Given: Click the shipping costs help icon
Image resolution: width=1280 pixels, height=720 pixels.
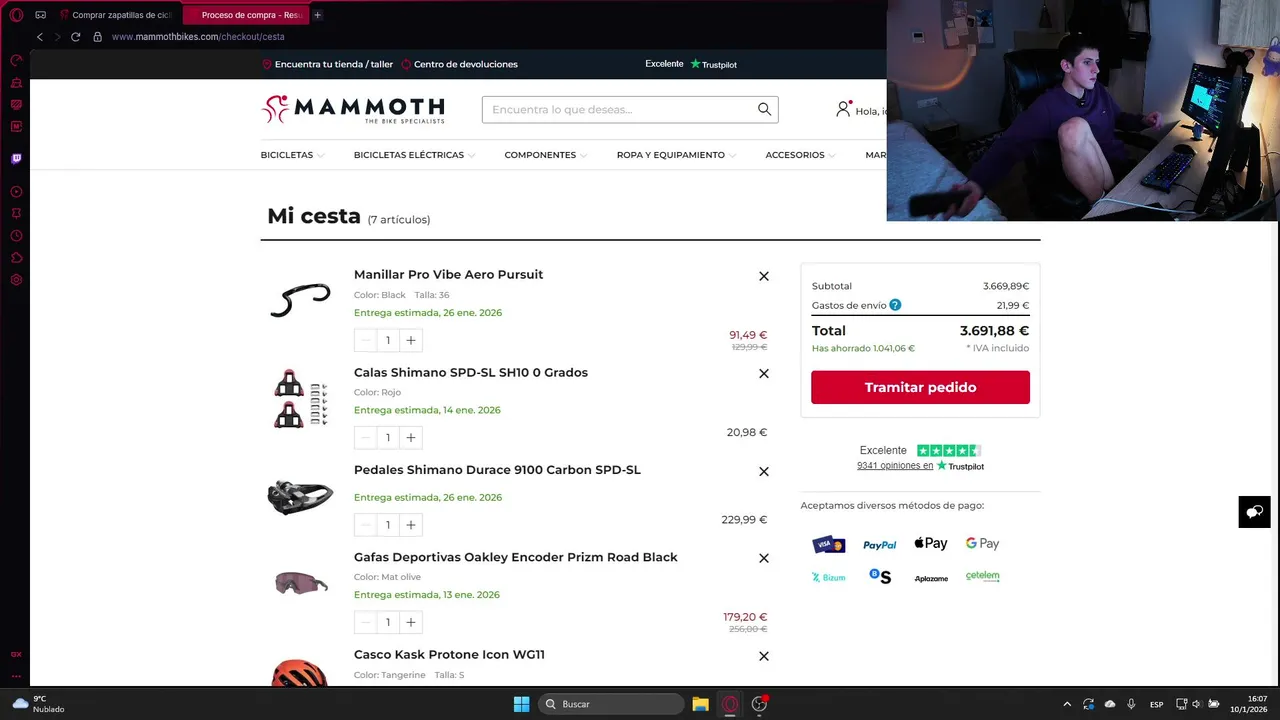Looking at the screenshot, I should [895, 305].
